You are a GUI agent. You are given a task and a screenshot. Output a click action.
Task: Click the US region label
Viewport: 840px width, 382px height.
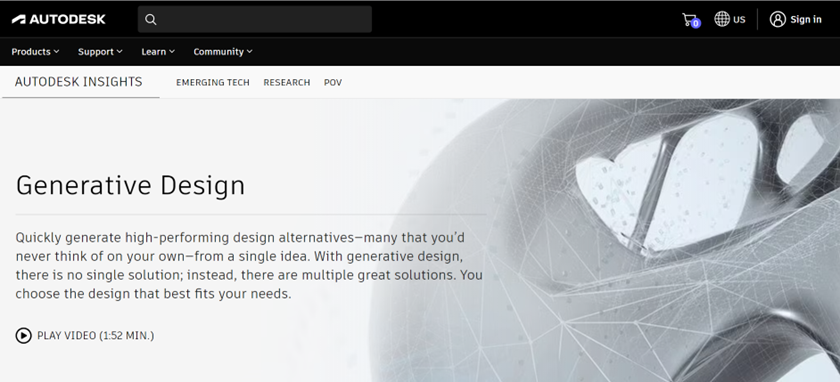click(739, 20)
